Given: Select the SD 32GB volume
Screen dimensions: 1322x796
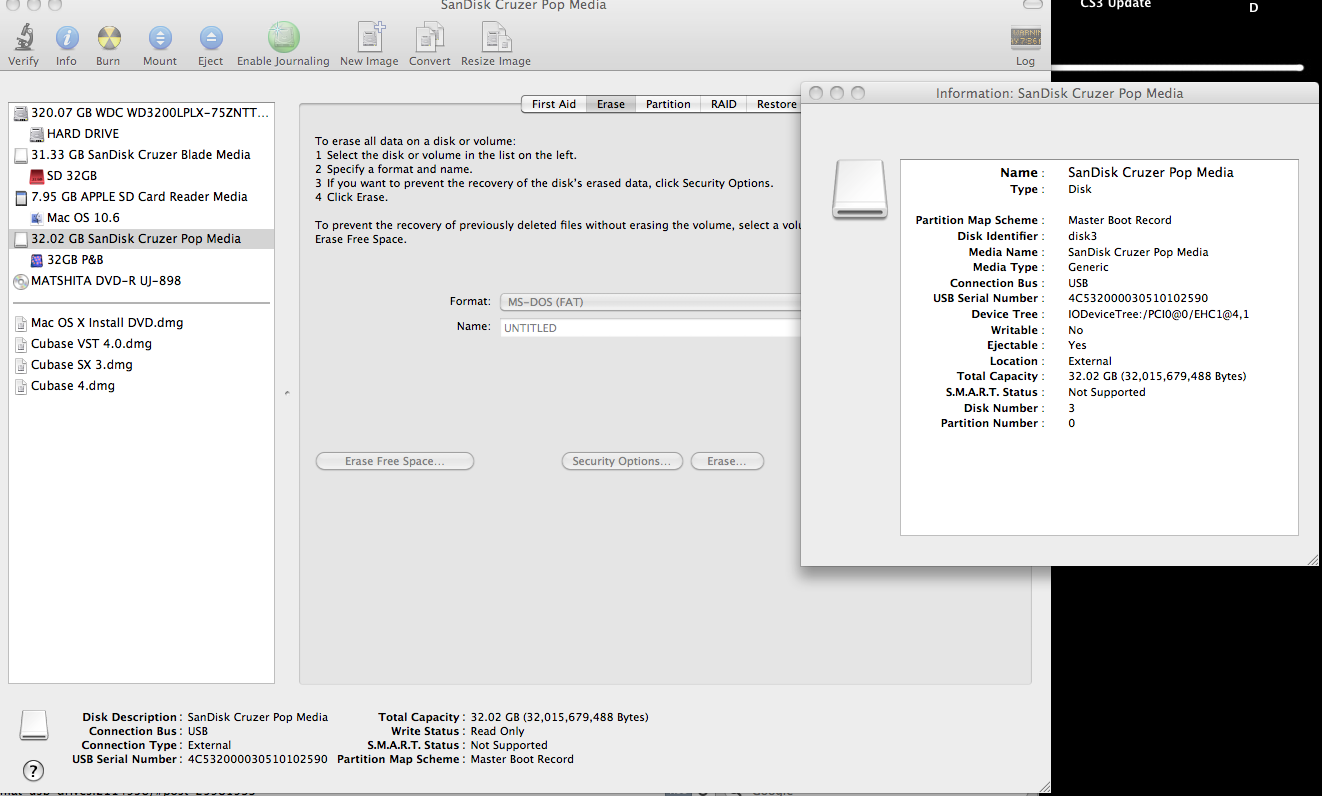Looking at the screenshot, I should [x=141, y=176].
